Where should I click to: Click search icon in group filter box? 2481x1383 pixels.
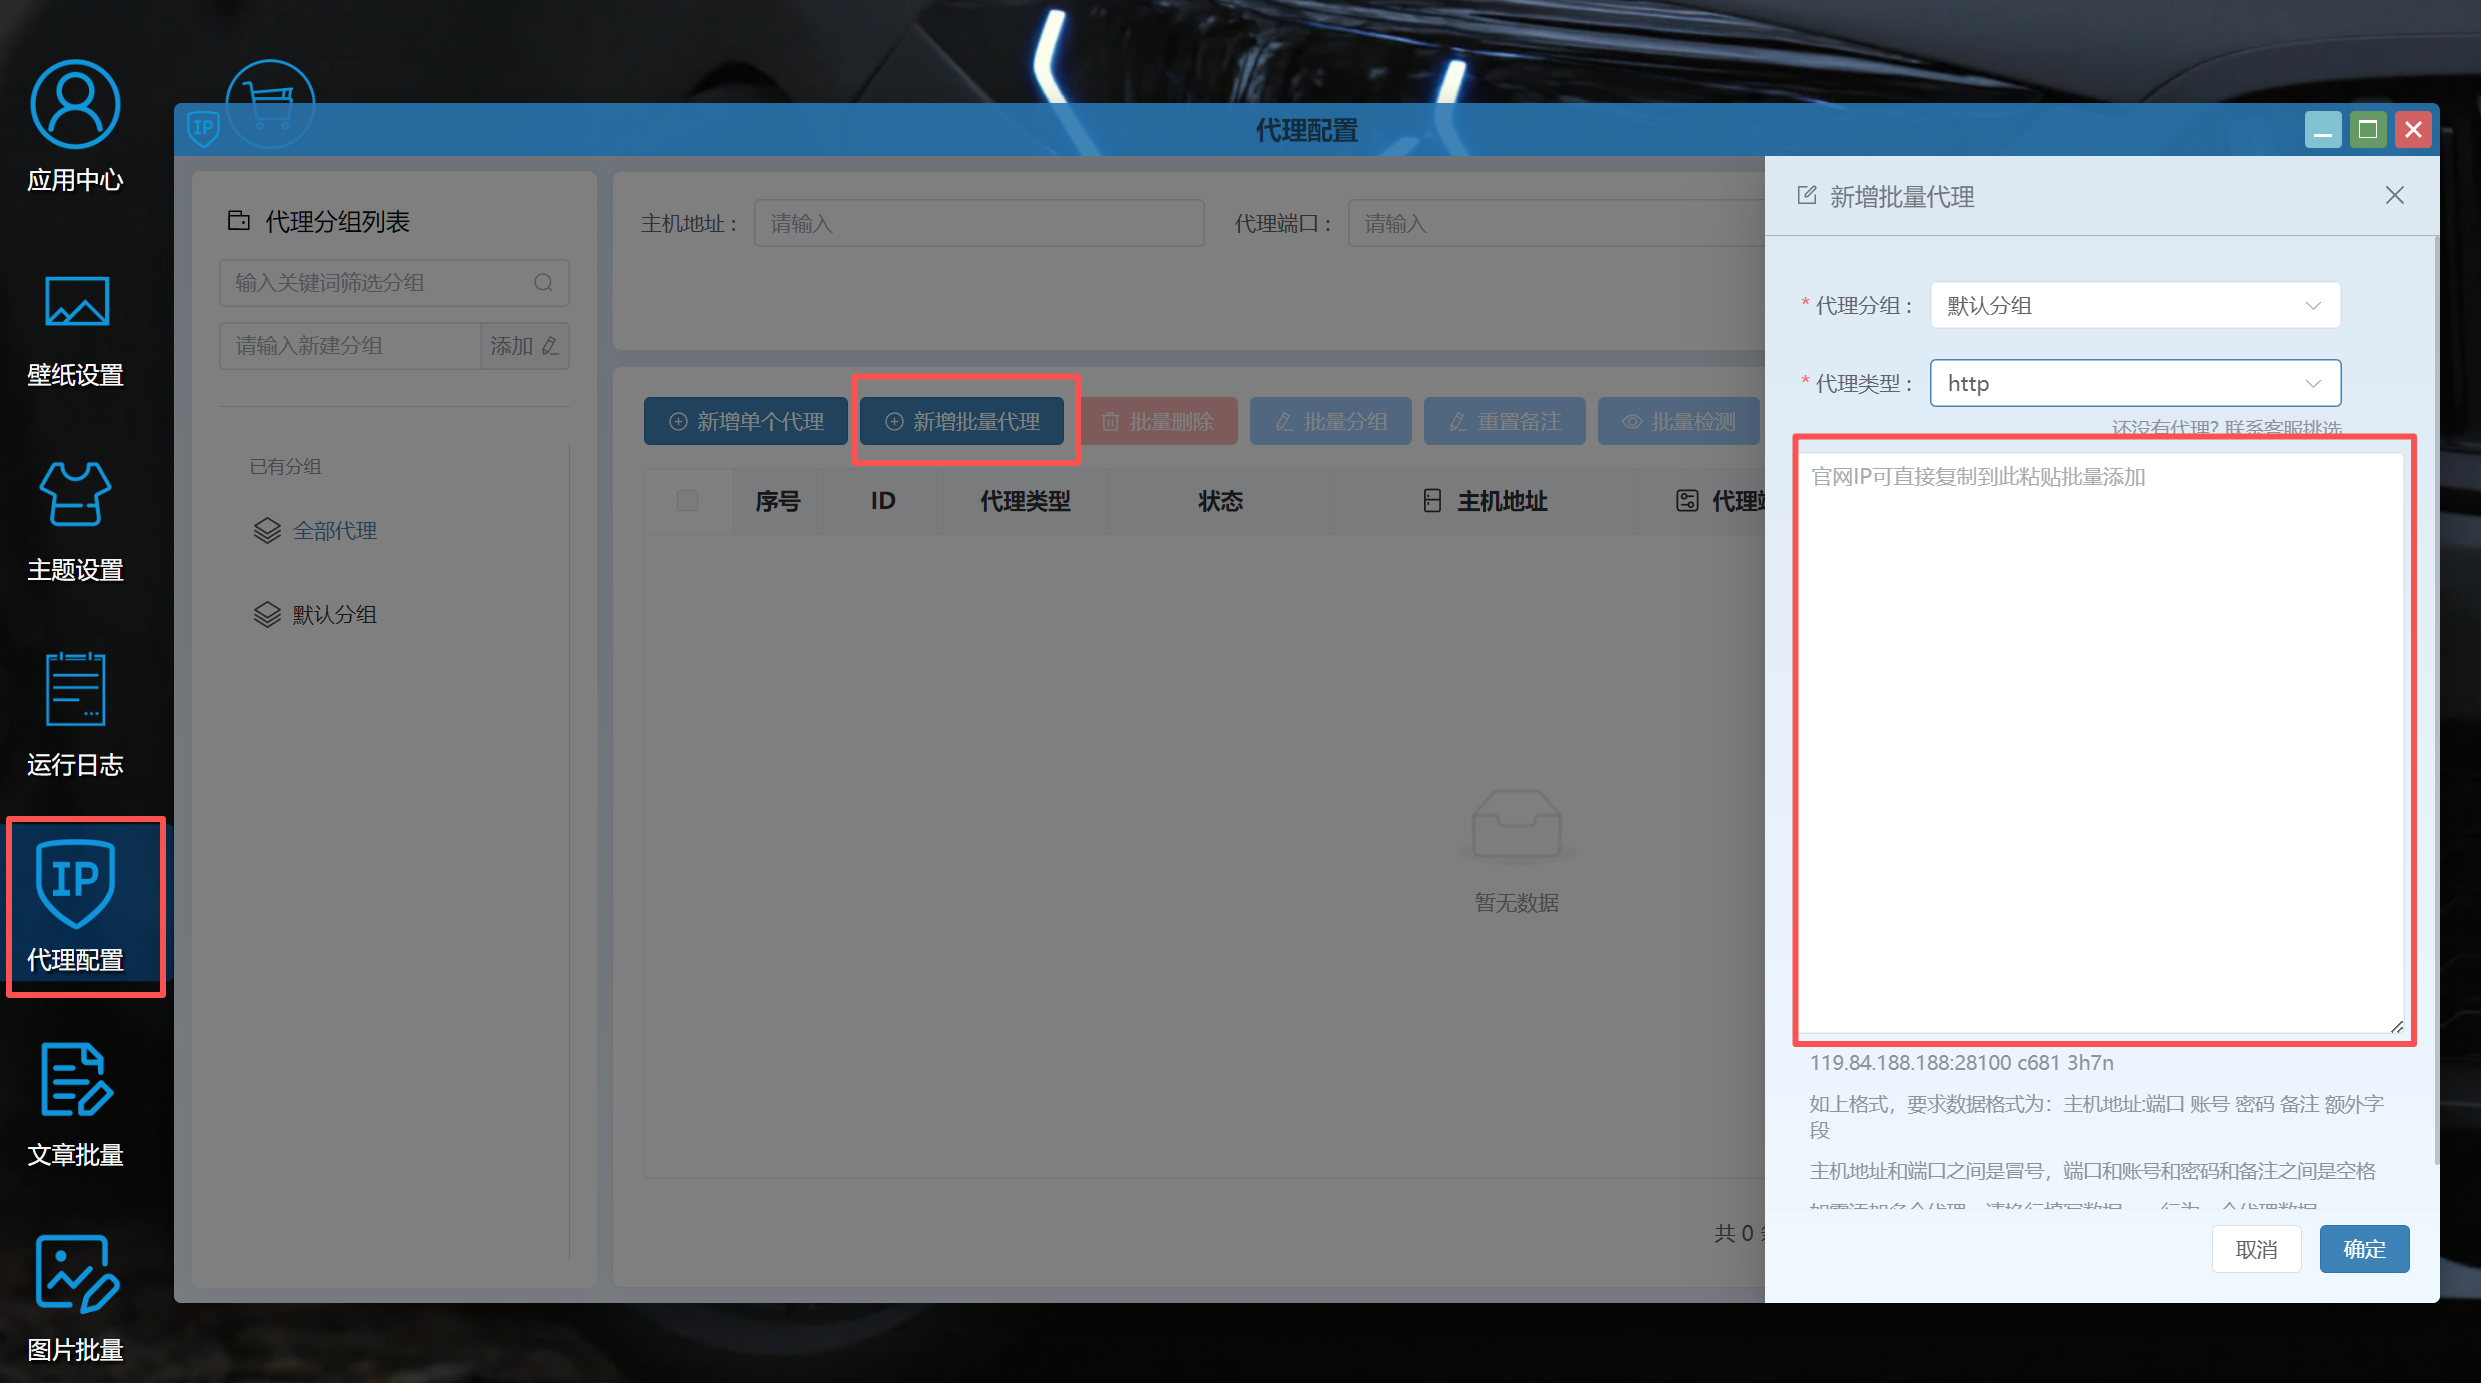coord(543,283)
